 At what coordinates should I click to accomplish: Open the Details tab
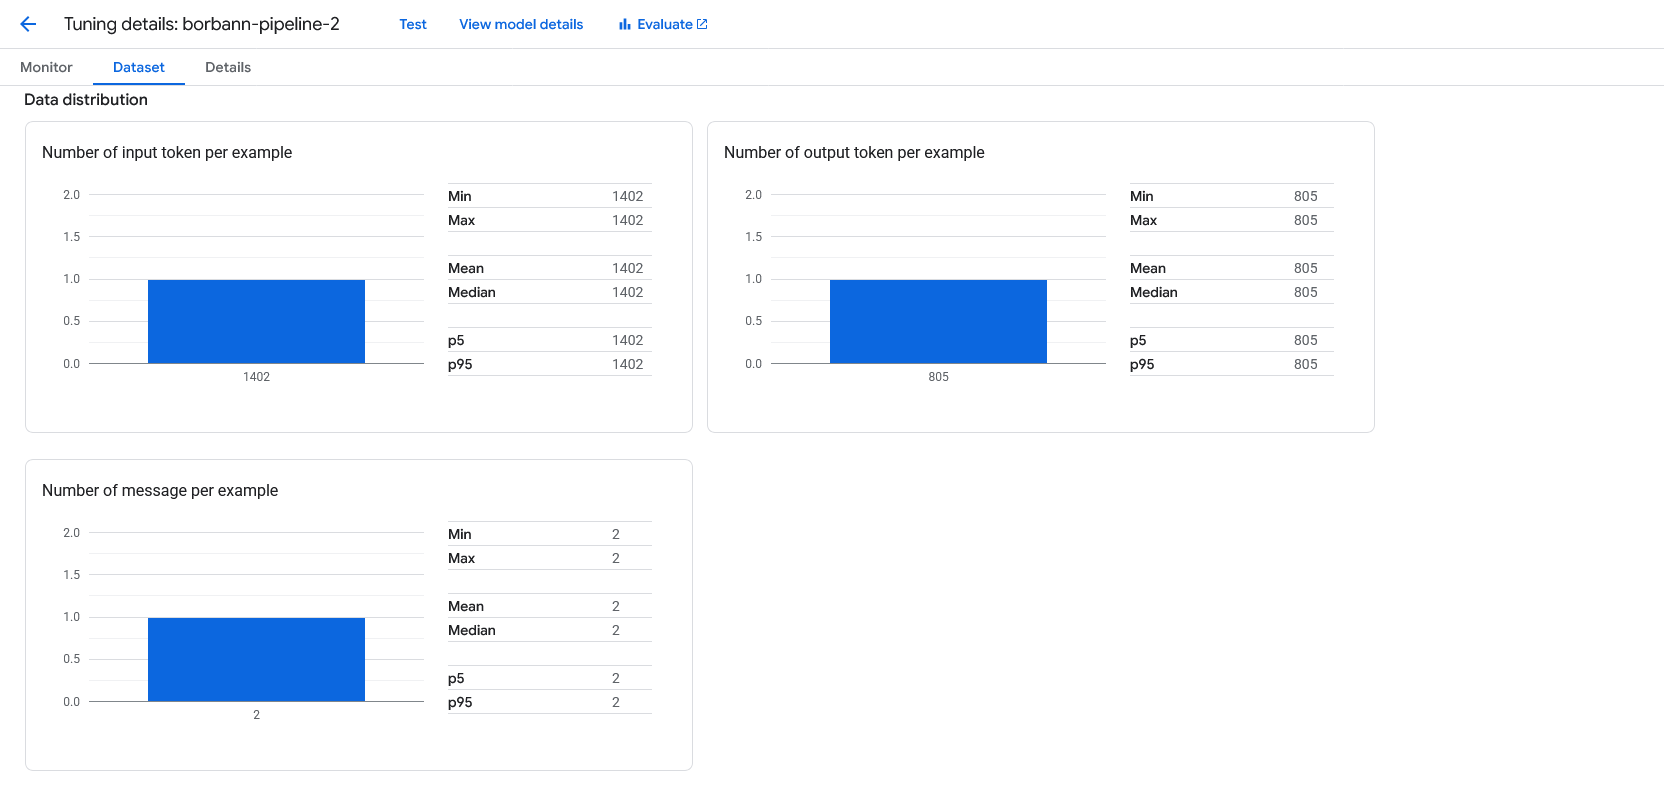pos(228,67)
